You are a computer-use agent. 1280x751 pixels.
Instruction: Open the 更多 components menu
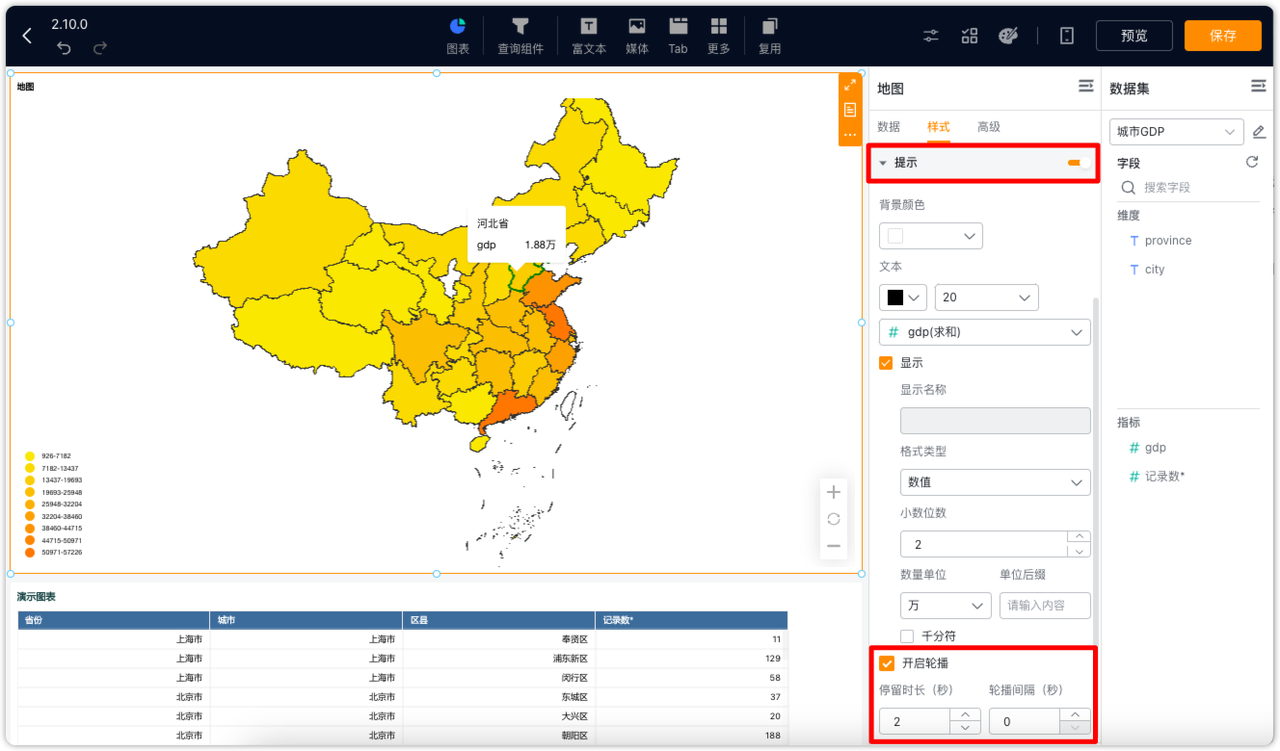pyautogui.click(x=718, y=35)
